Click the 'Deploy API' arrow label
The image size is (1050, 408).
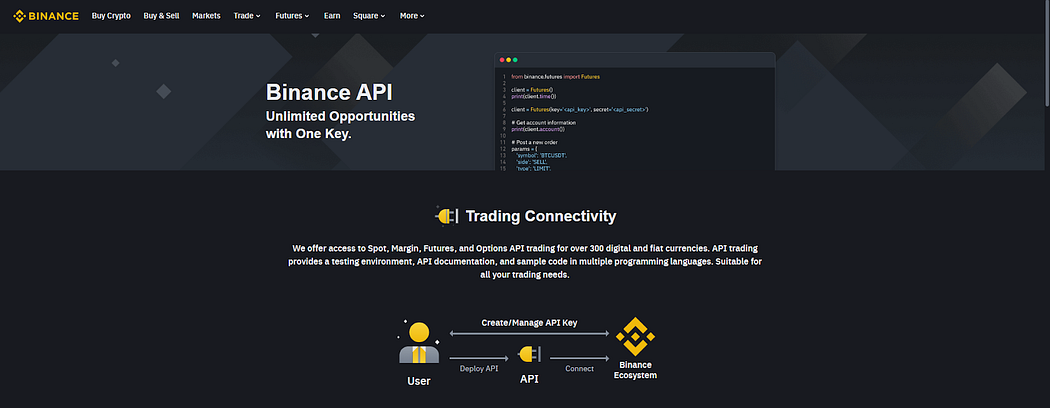479,368
